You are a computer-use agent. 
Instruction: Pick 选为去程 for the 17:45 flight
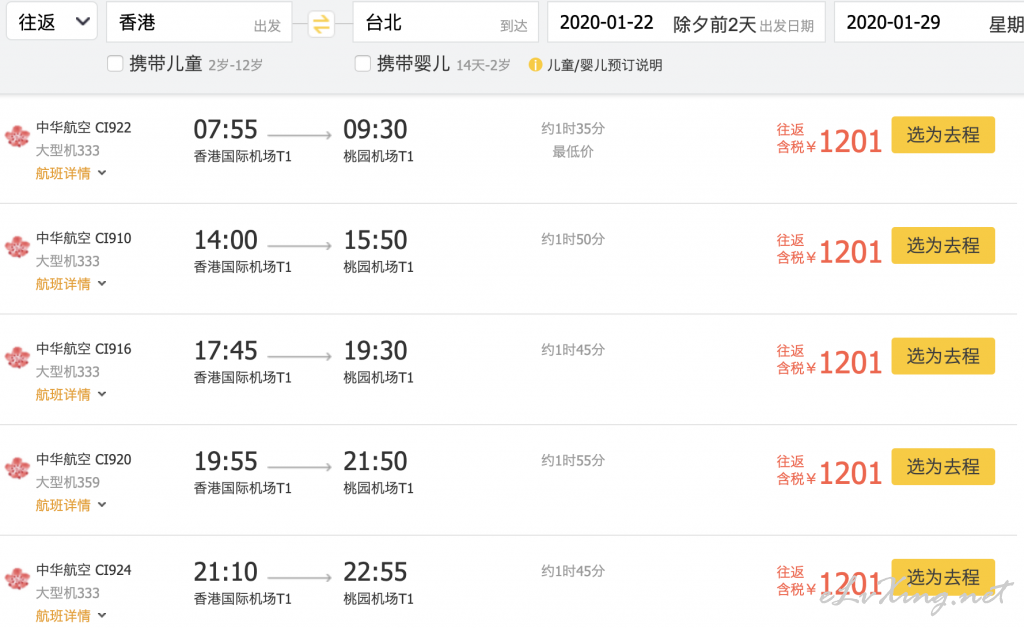coord(943,356)
